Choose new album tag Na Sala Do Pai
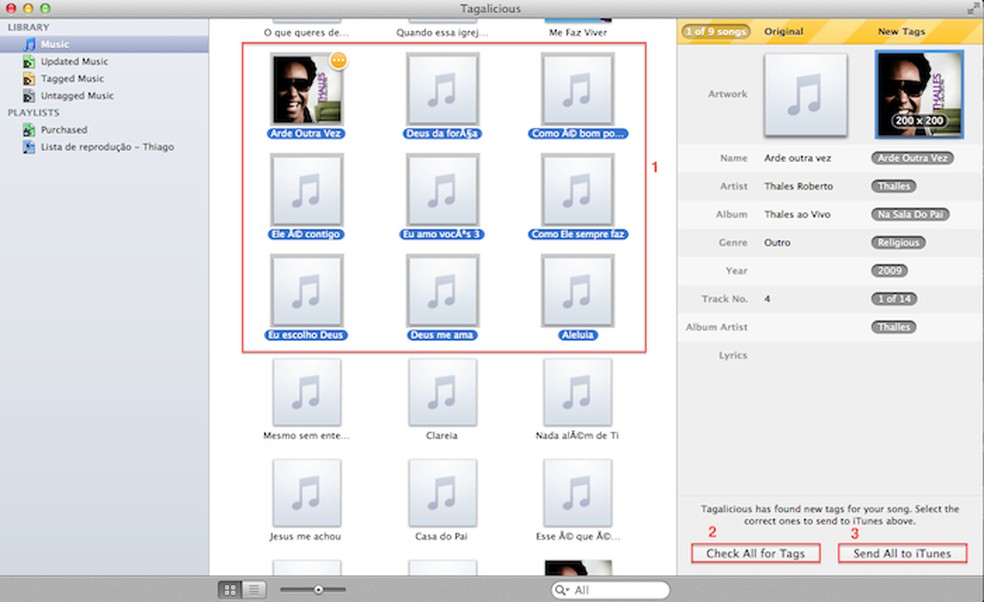Screen dimensions: 984x602 click(x=910, y=215)
